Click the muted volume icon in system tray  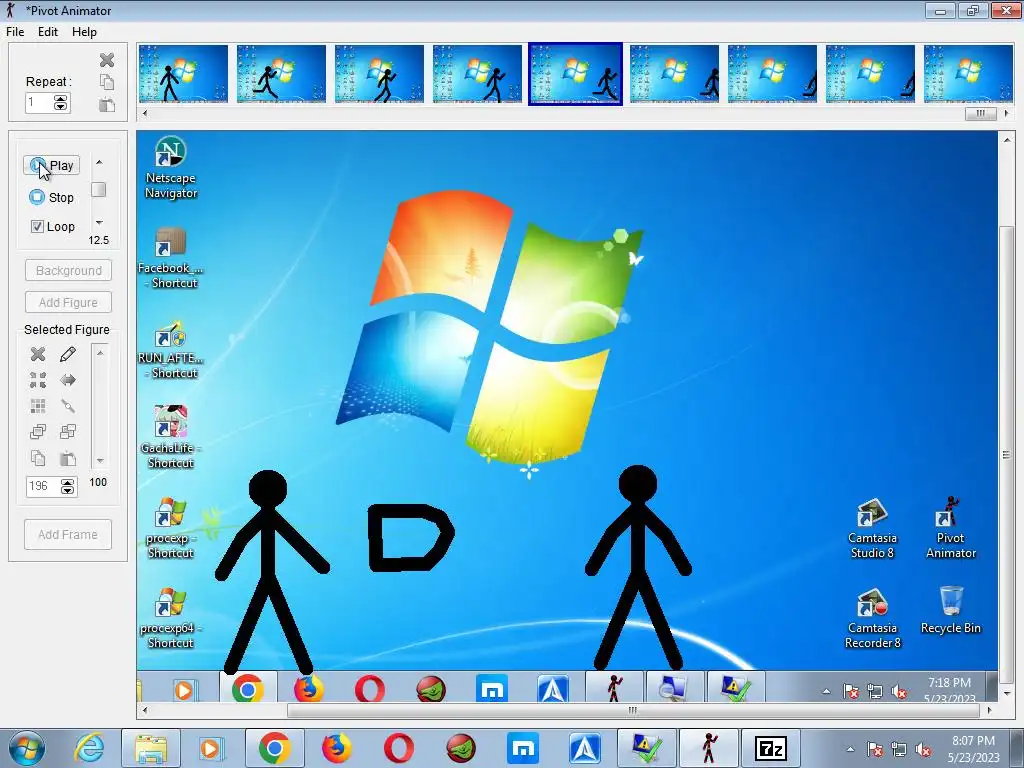923,749
